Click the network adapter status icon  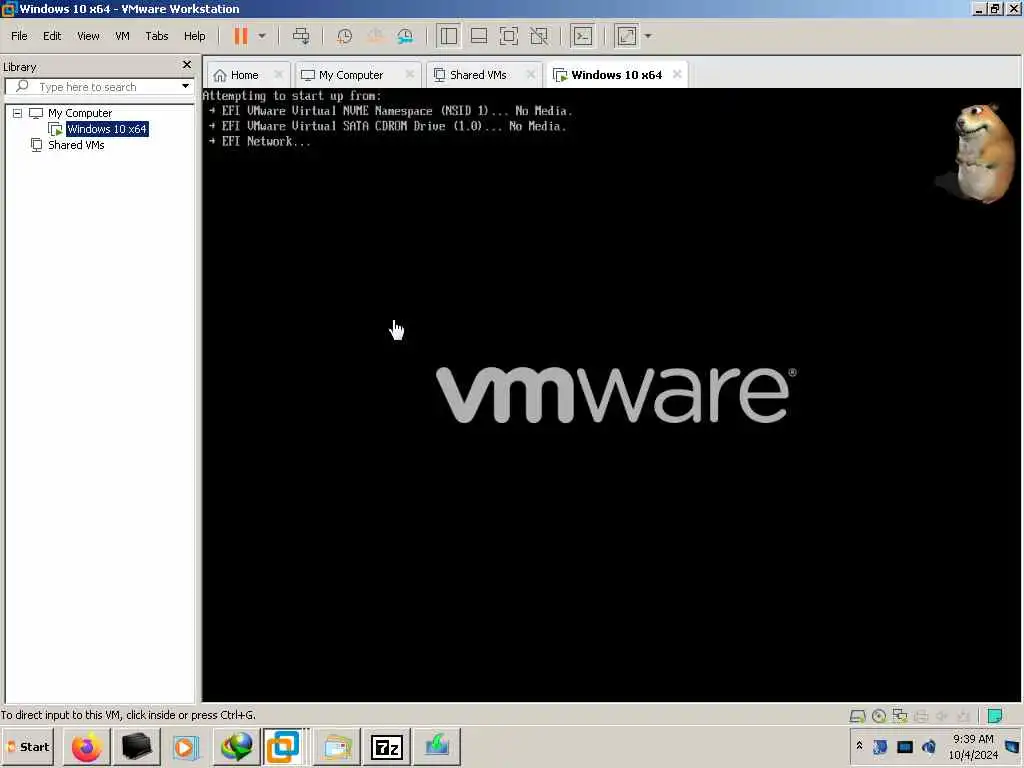tap(900, 716)
